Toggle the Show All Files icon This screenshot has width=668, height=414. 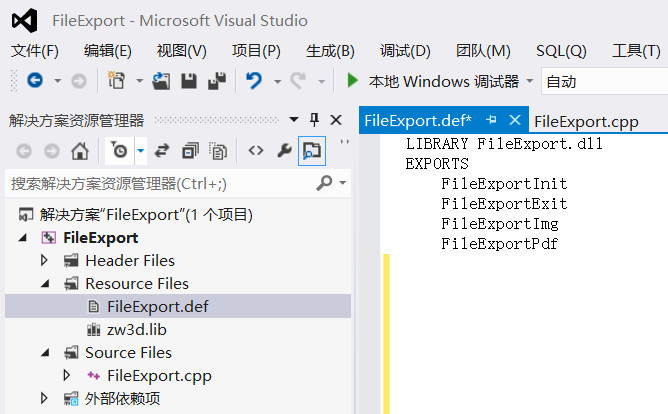coord(217,151)
